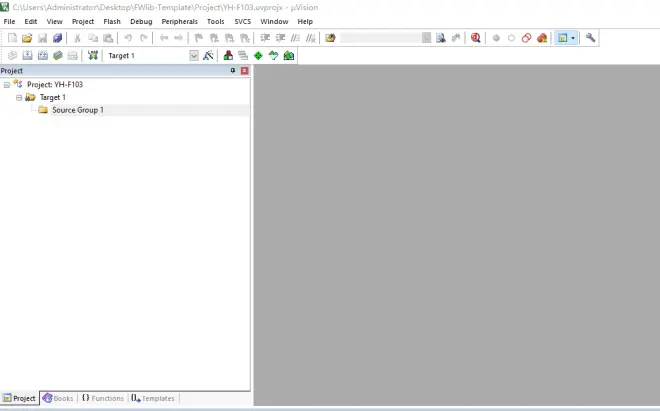Switch to the Functions tab
Screen dimensions: 660x411
(x=103, y=398)
